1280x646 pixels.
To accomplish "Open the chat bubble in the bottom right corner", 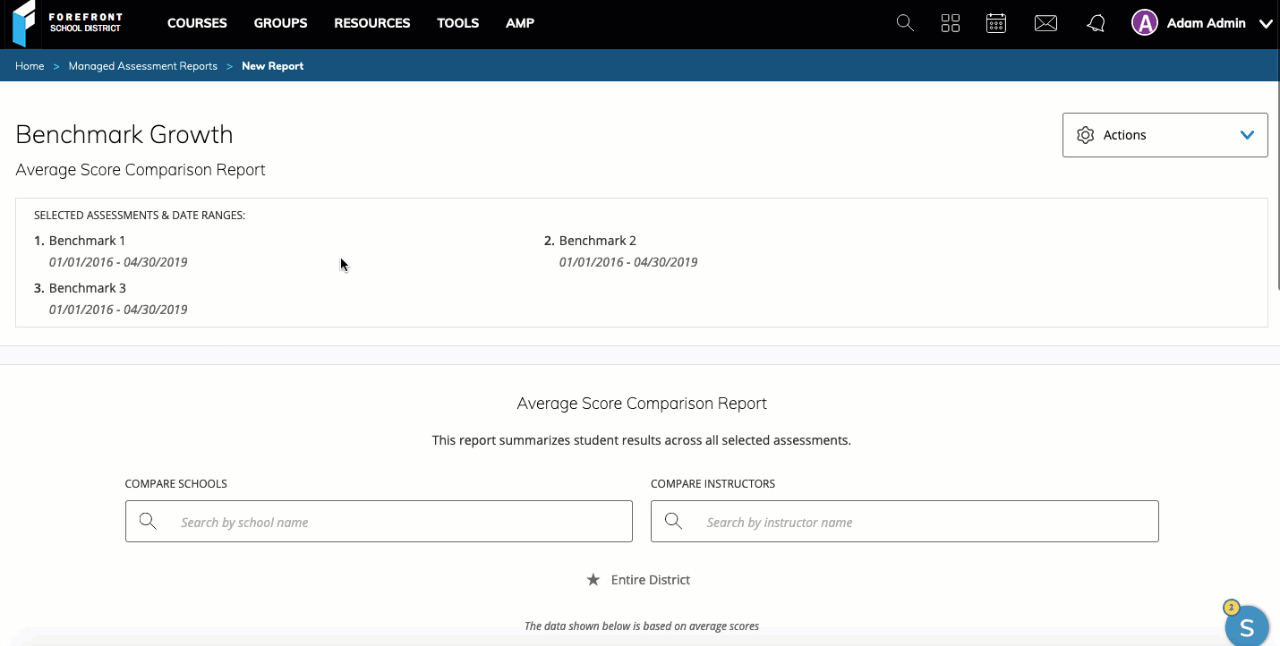I will [1246, 627].
